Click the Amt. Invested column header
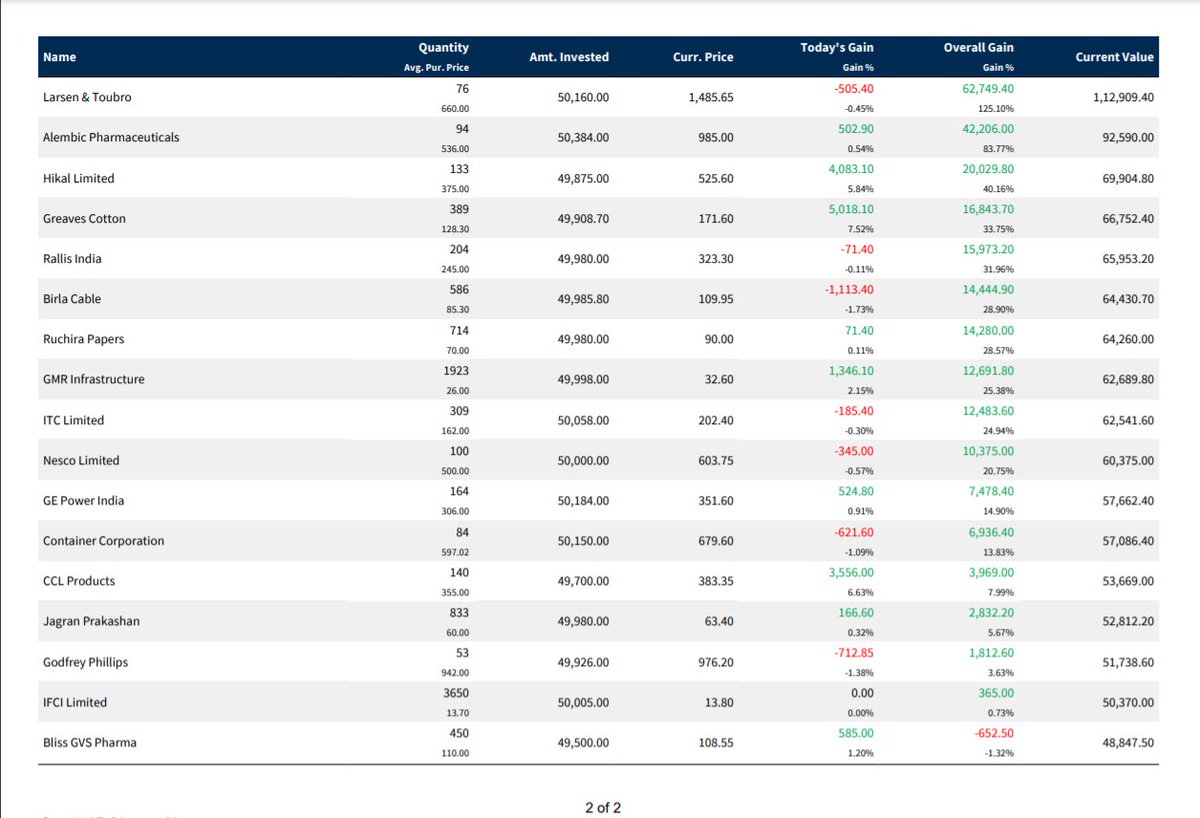This screenshot has width=1200, height=818. (569, 58)
